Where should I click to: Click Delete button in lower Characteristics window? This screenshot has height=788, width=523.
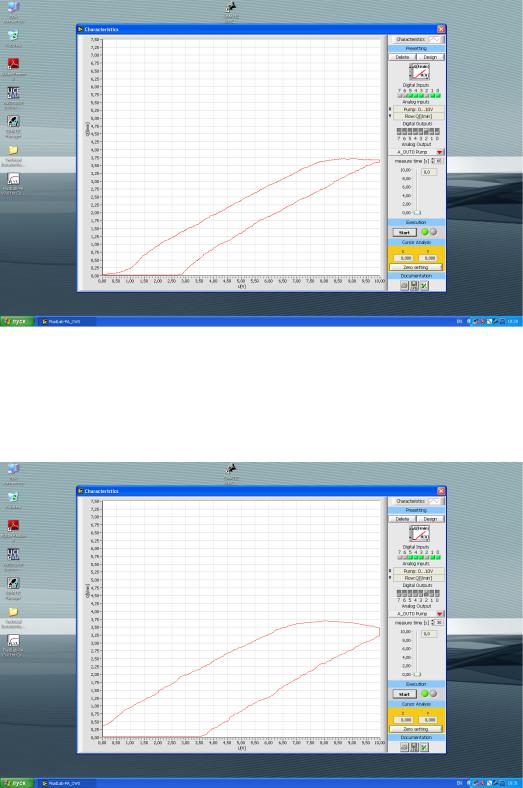(x=402, y=519)
